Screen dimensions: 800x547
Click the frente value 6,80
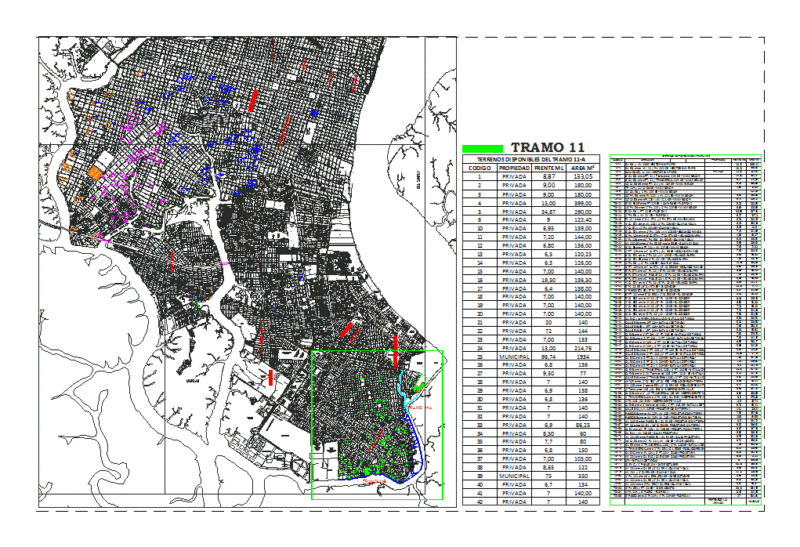(x=548, y=245)
